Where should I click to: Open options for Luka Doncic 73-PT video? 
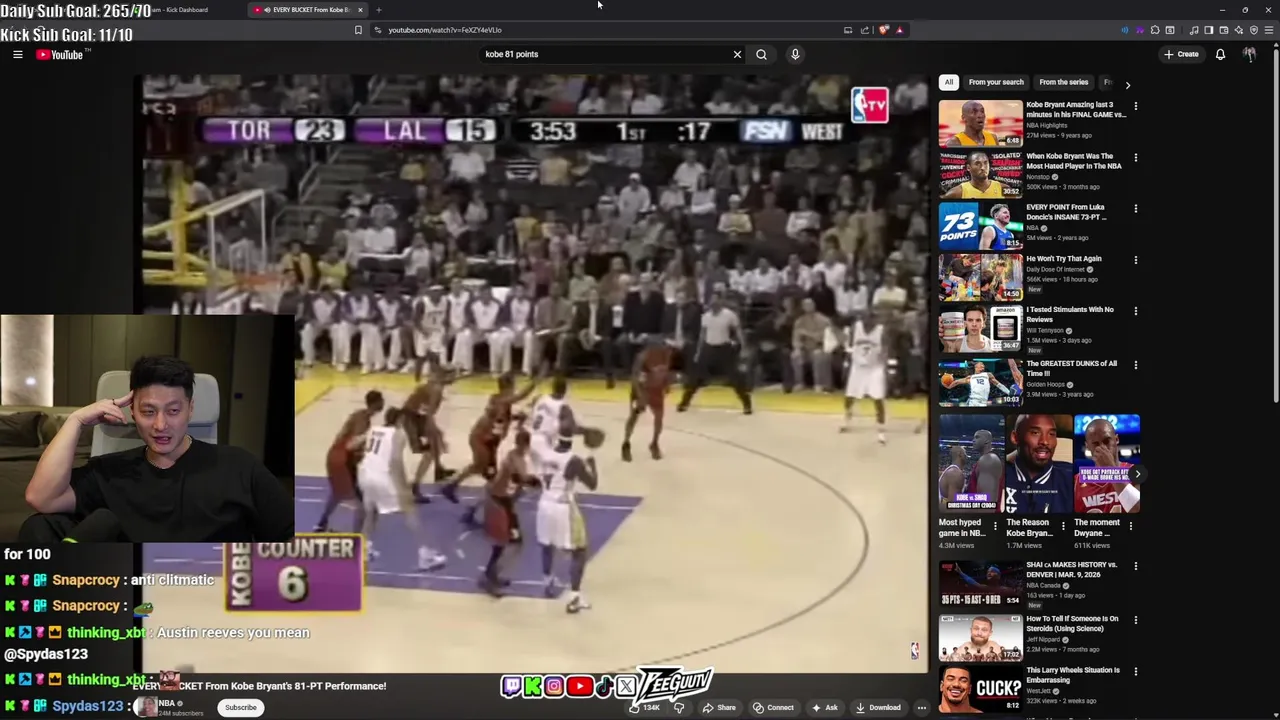click(1135, 209)
